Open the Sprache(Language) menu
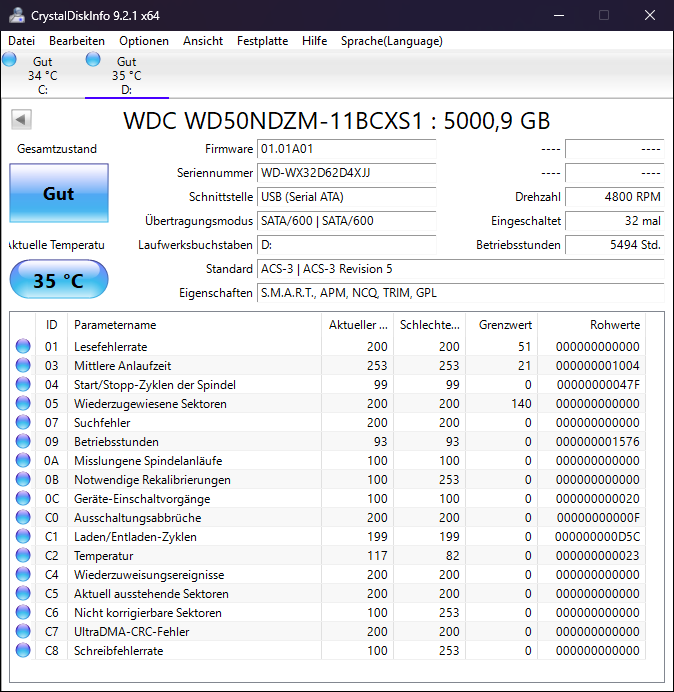This screenshot has height=692, width=674. (x=392, y=41)
